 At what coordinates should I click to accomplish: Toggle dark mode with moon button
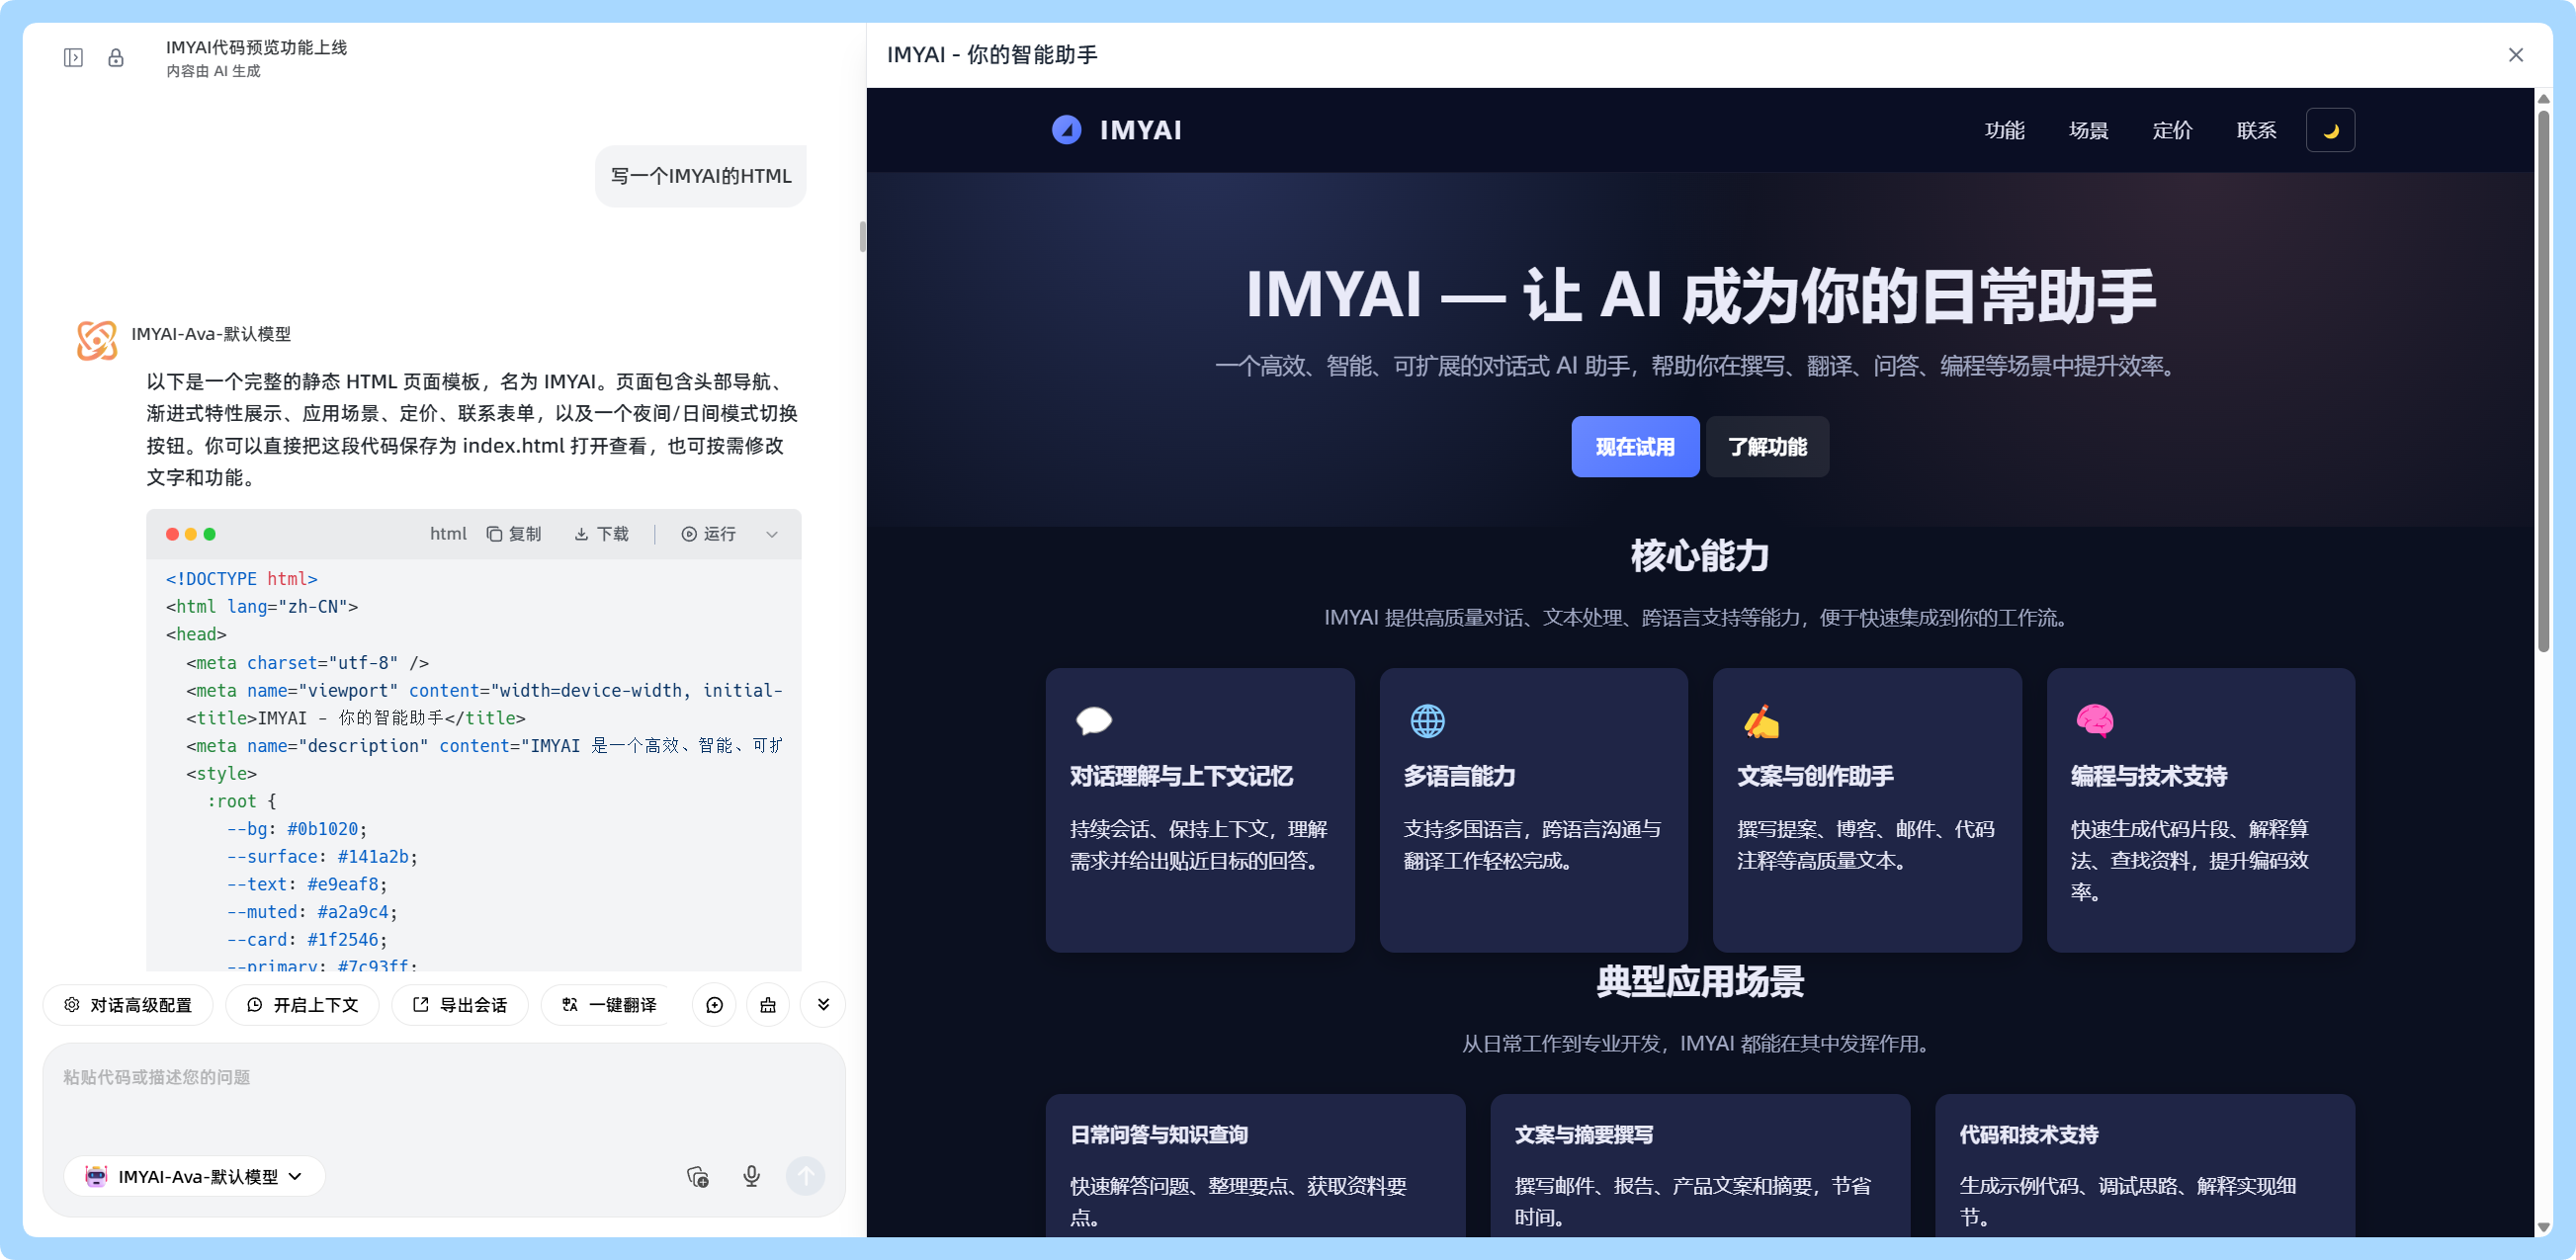(x=2330, y=130)
